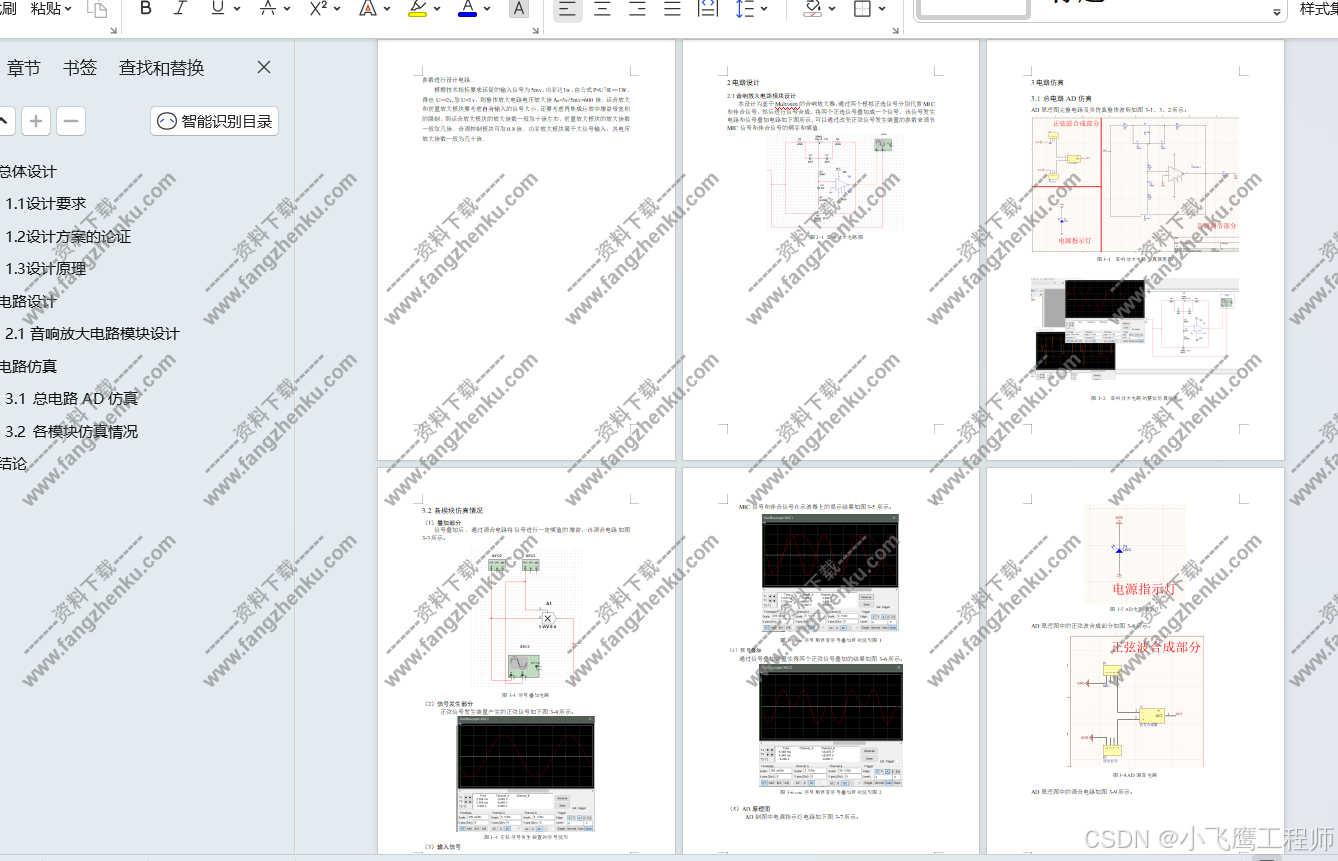Open font dialog launcher
1338x861 pixels.
(x=535, y=30)
